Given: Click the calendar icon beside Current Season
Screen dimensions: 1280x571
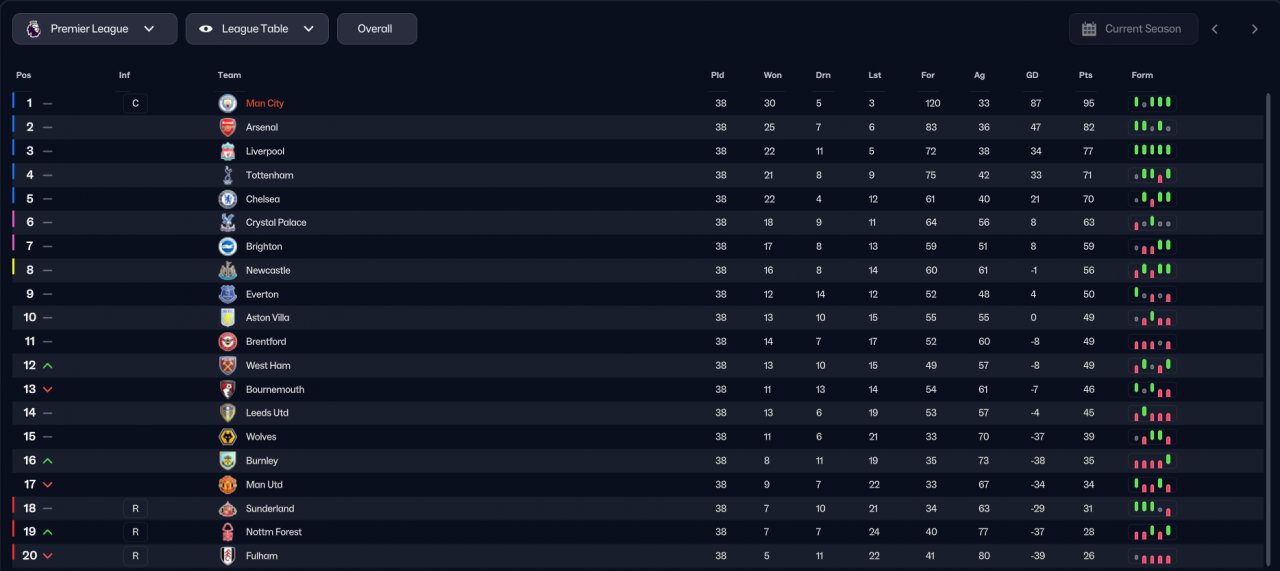Looking at the screenshot, I should point(1089,29).
